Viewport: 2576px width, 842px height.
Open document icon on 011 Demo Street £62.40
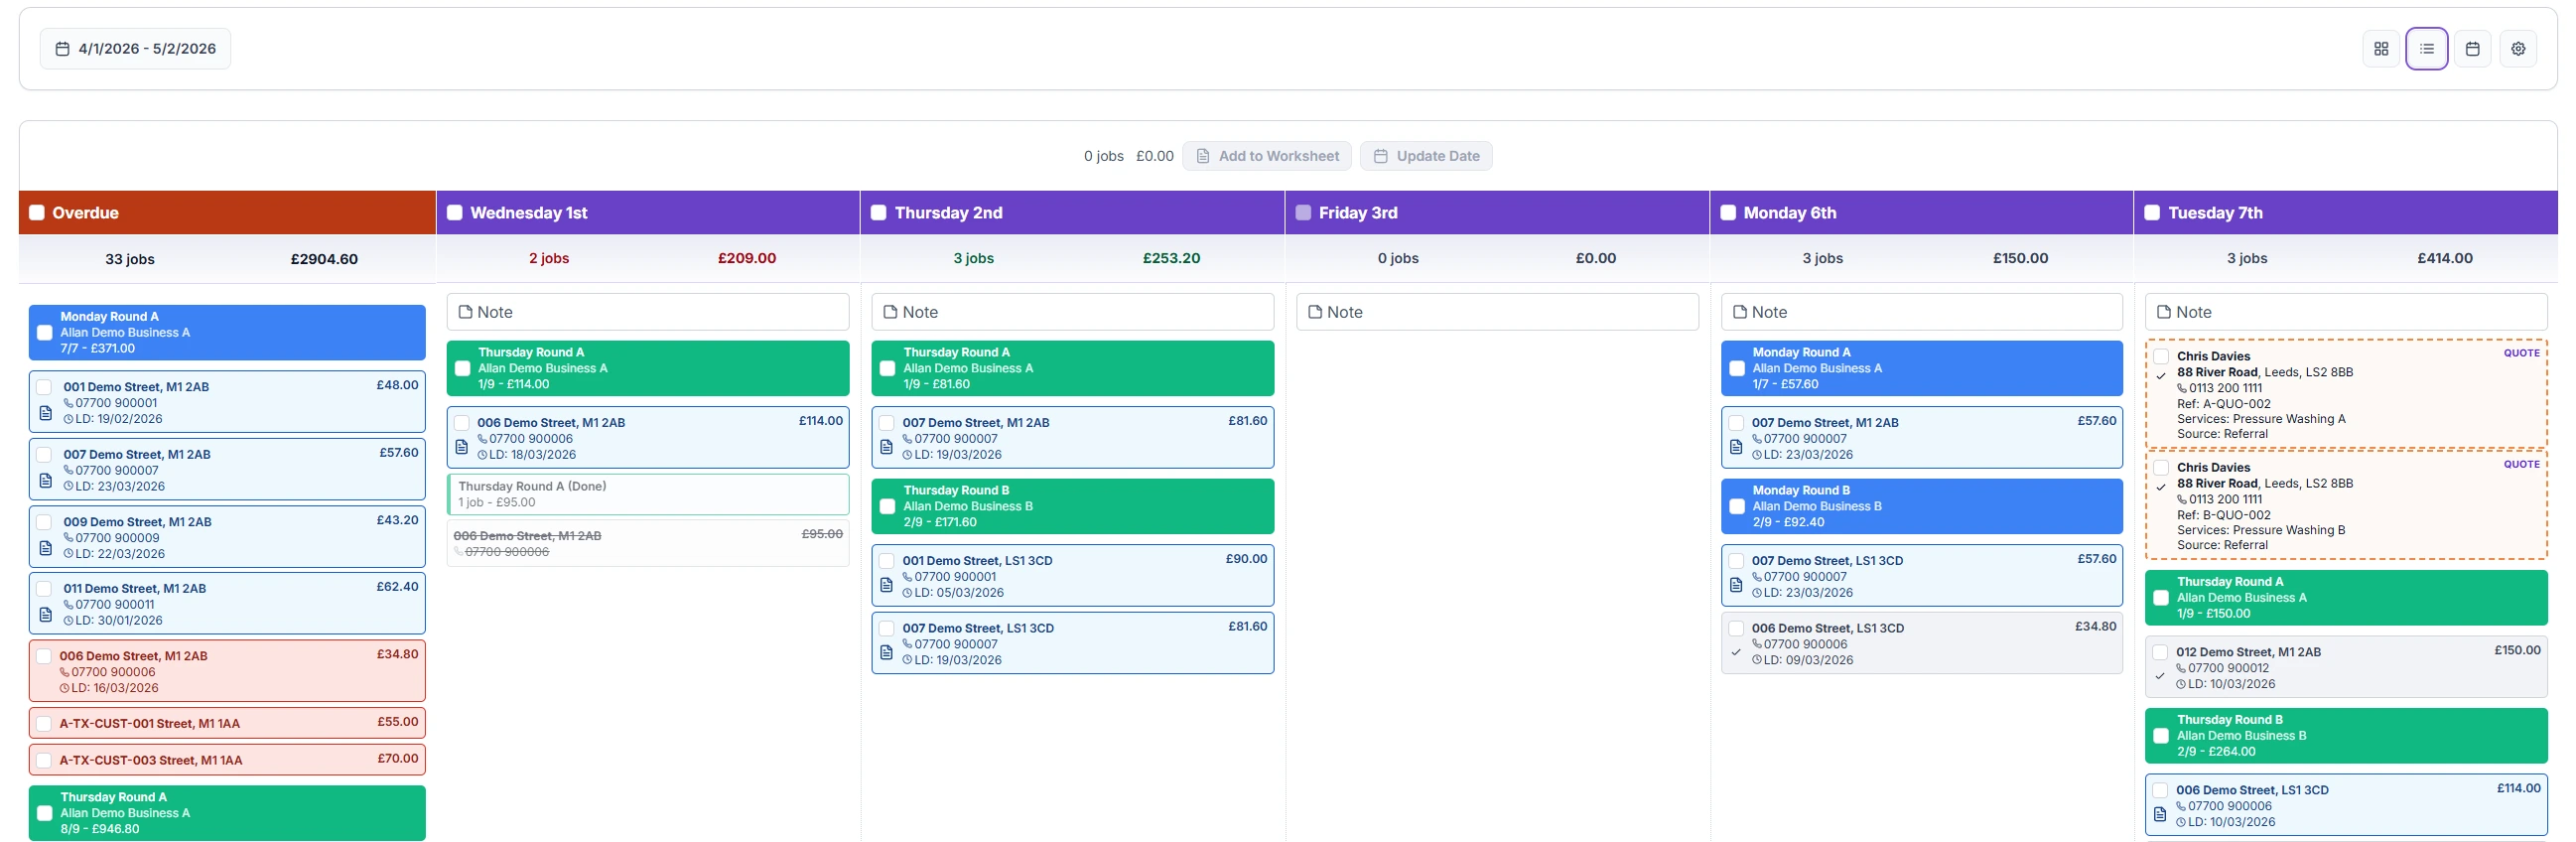tap(45, 615)
